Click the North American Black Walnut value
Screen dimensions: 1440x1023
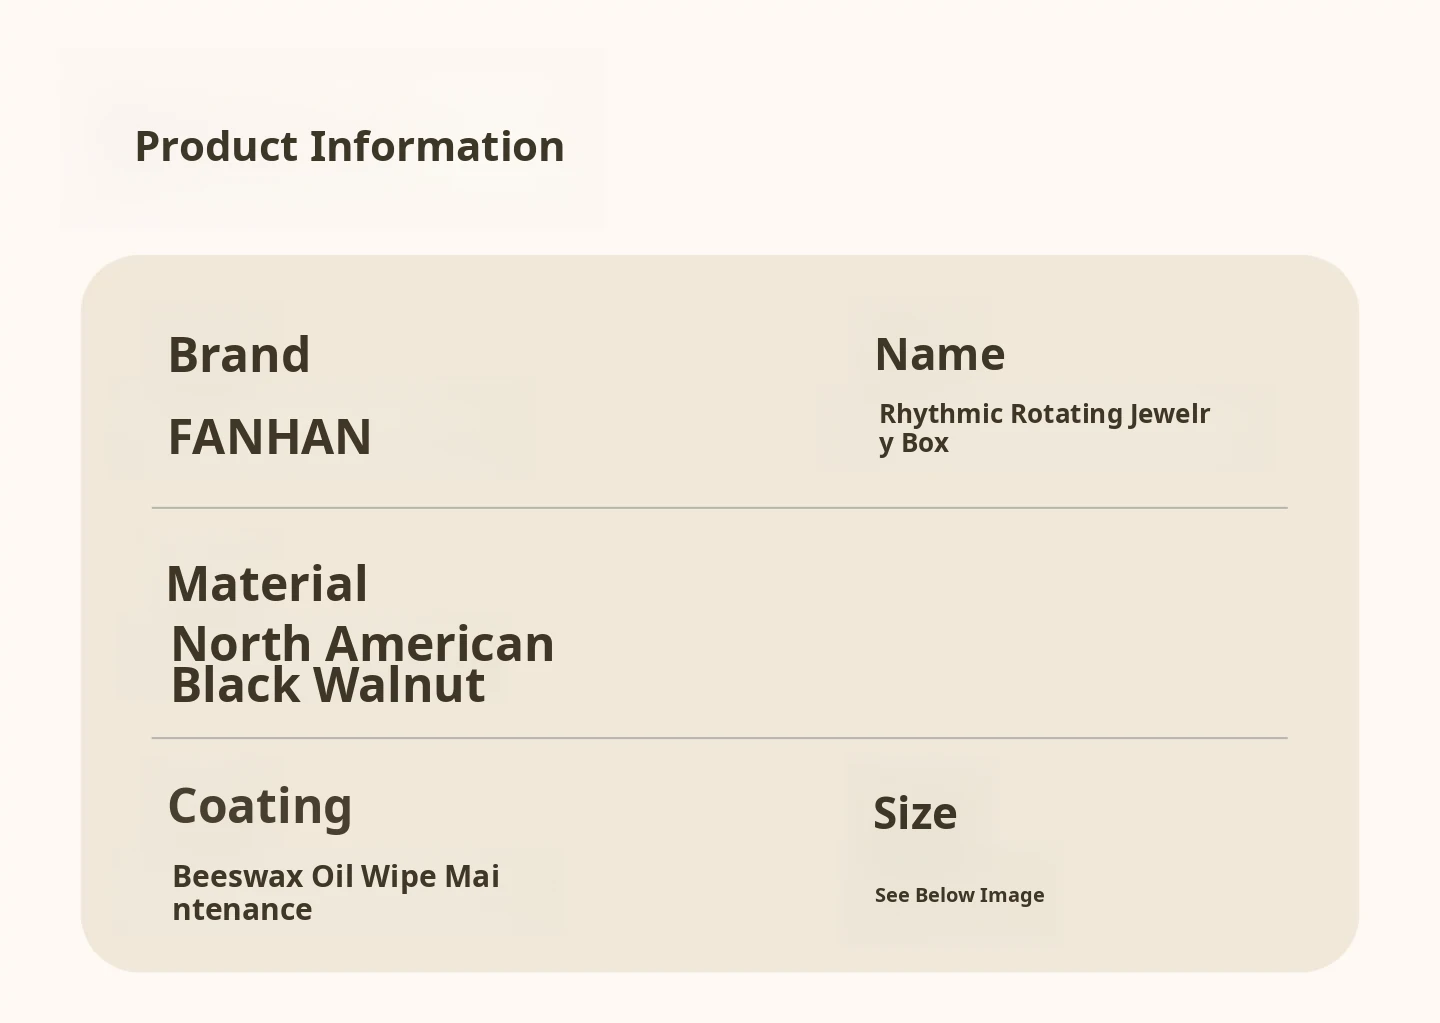tap(362, 664)
